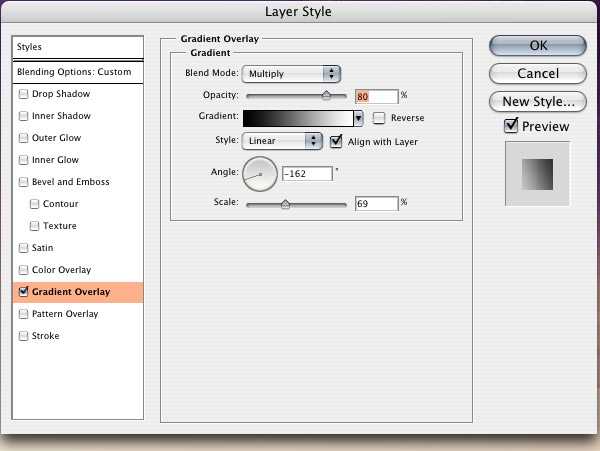
Task: Enable the Reverse gradient checkbox
Action: tap(379, 118)
